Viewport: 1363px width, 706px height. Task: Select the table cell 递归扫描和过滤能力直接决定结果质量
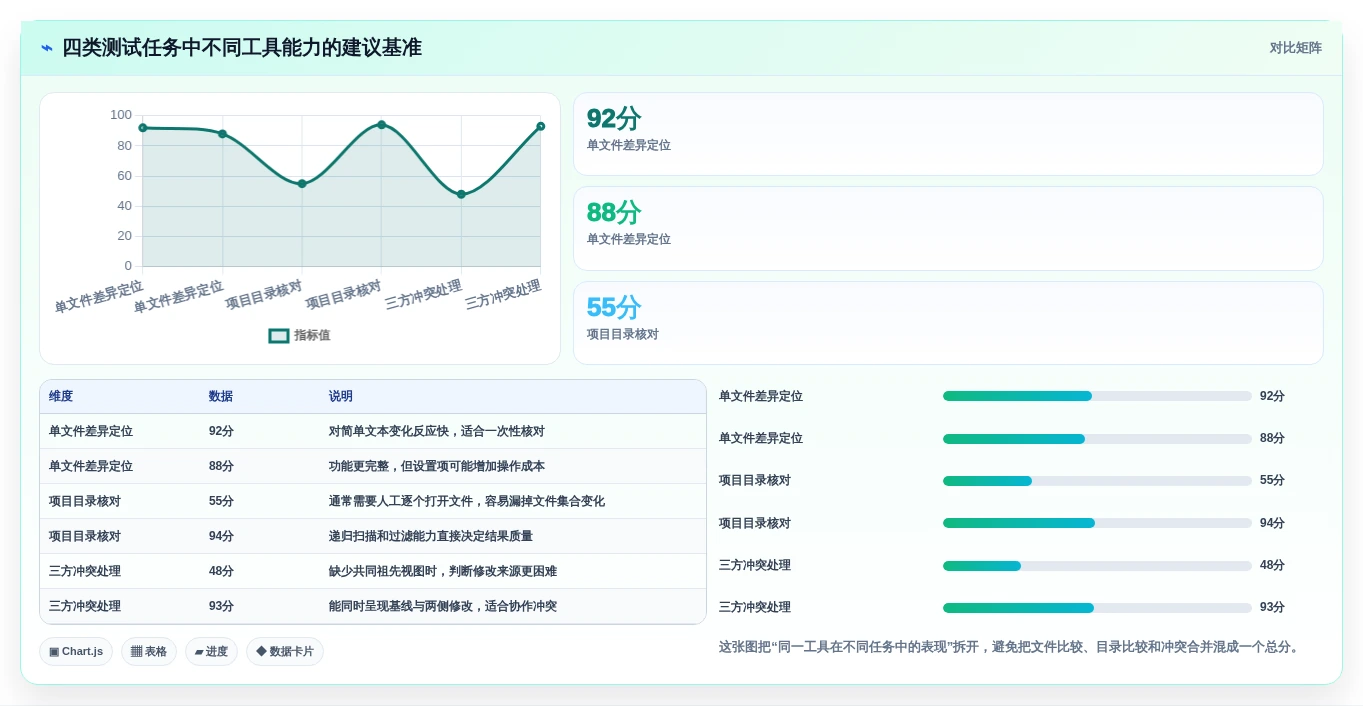431,537
